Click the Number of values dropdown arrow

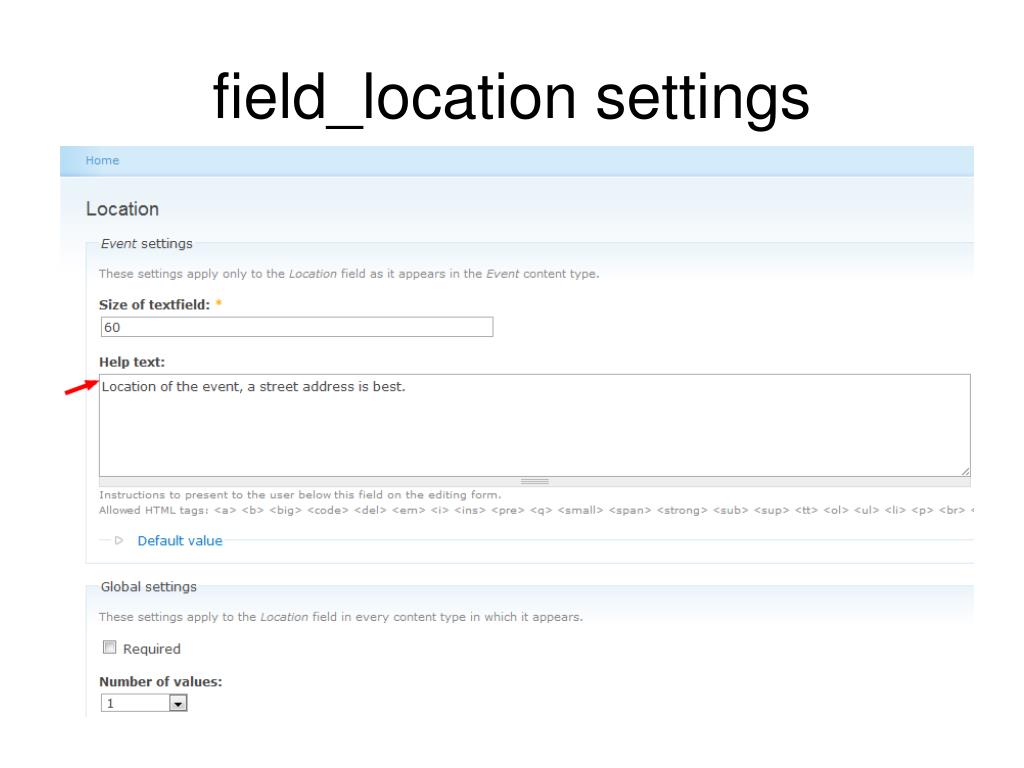click(178, 703)
